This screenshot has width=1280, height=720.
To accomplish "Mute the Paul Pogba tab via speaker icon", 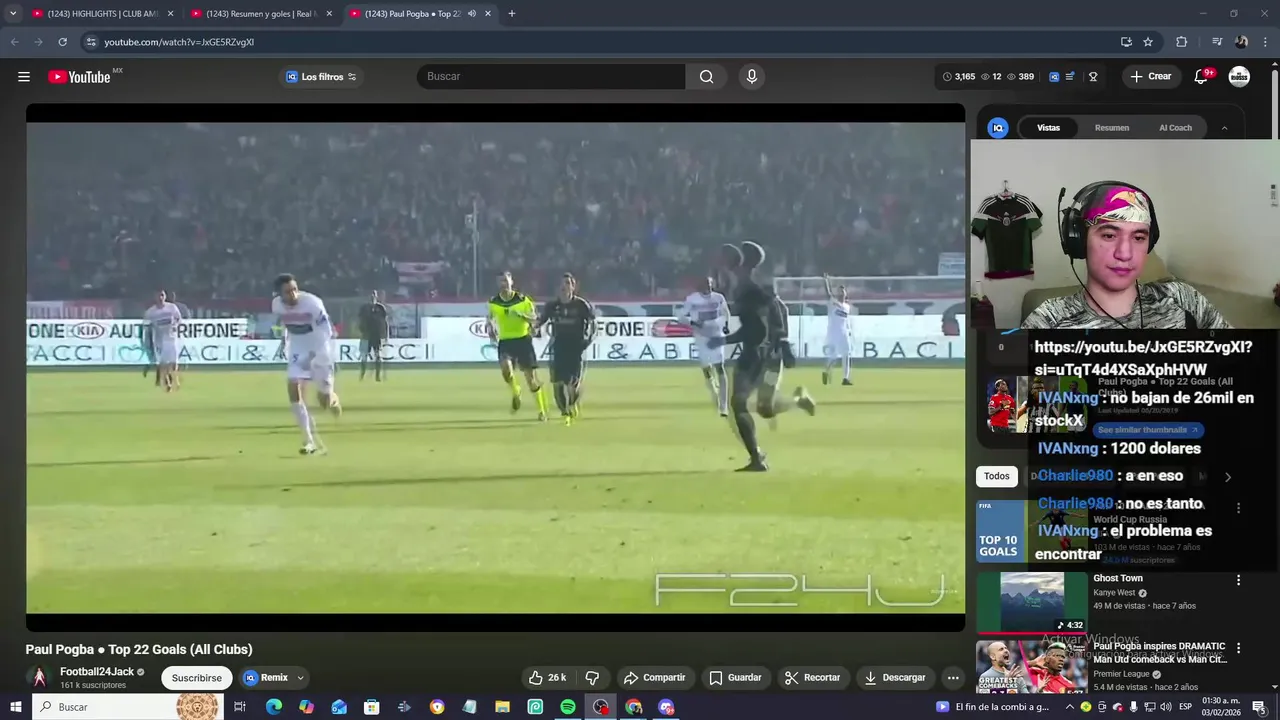I will pyautogui.click(x=472, y=14).
